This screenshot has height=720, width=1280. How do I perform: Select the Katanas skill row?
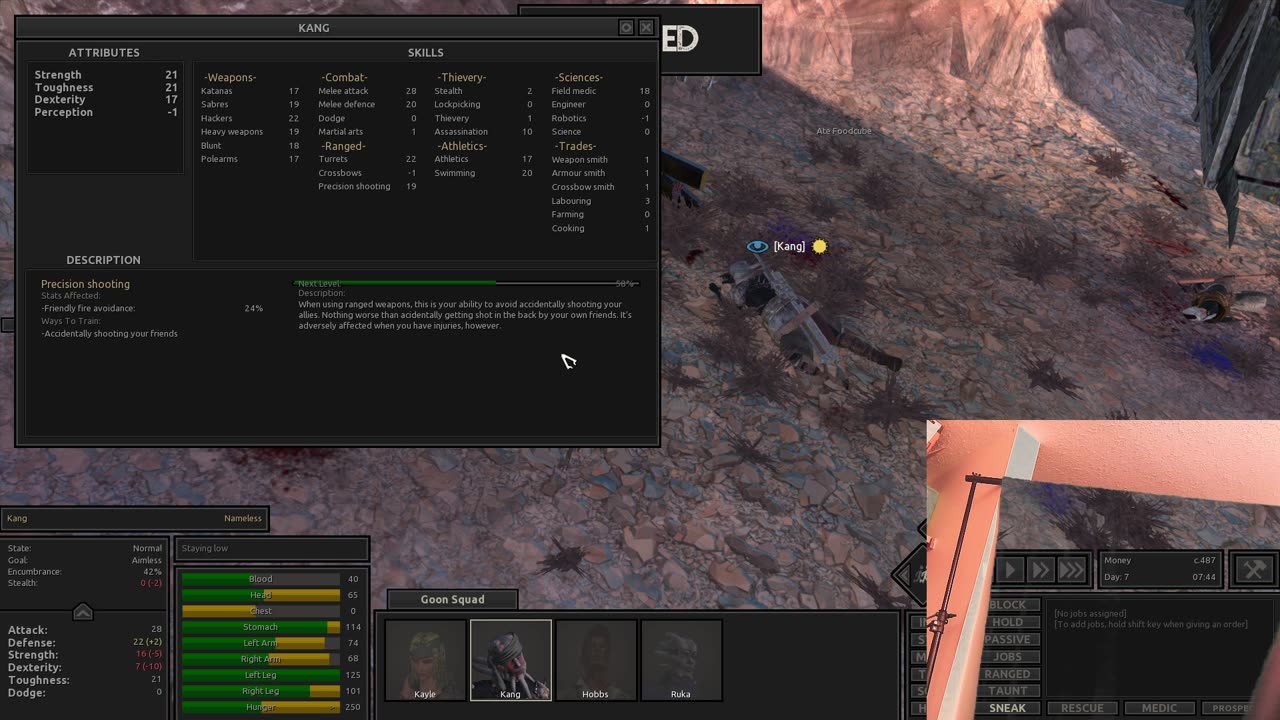[250, 91]
